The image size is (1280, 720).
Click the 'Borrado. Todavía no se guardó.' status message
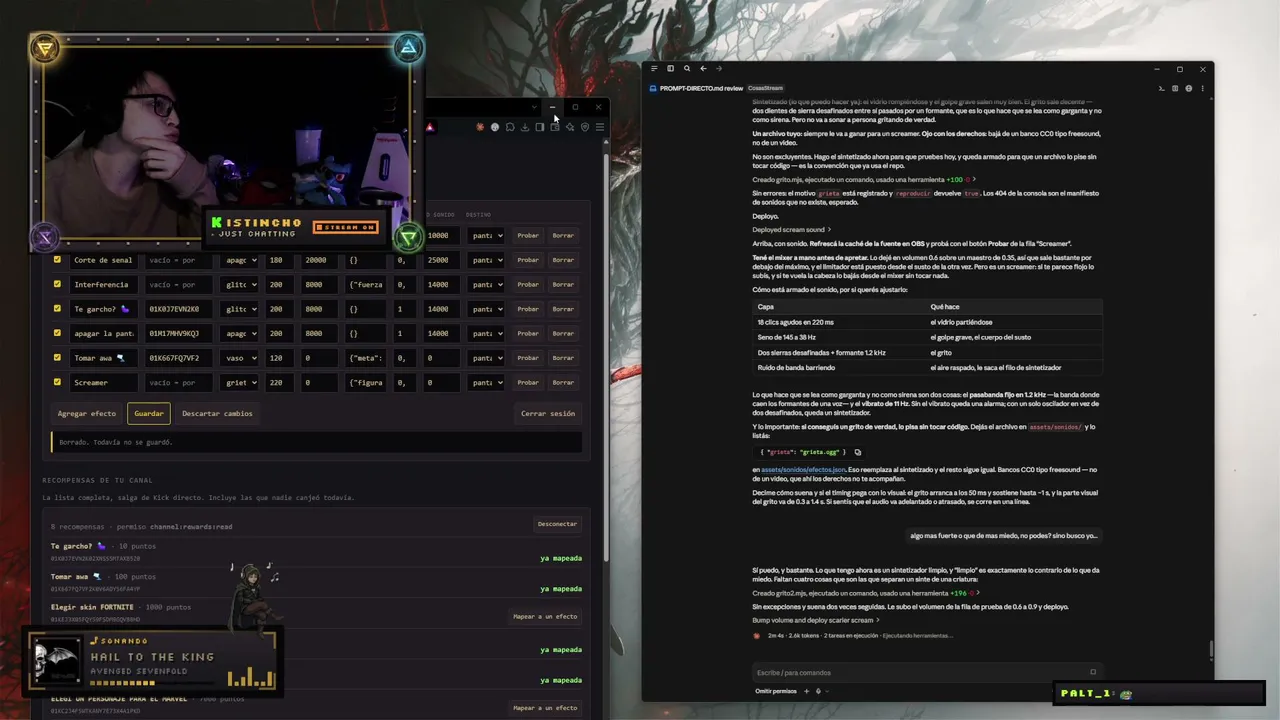pyautogui.click(x=316, y=442)
